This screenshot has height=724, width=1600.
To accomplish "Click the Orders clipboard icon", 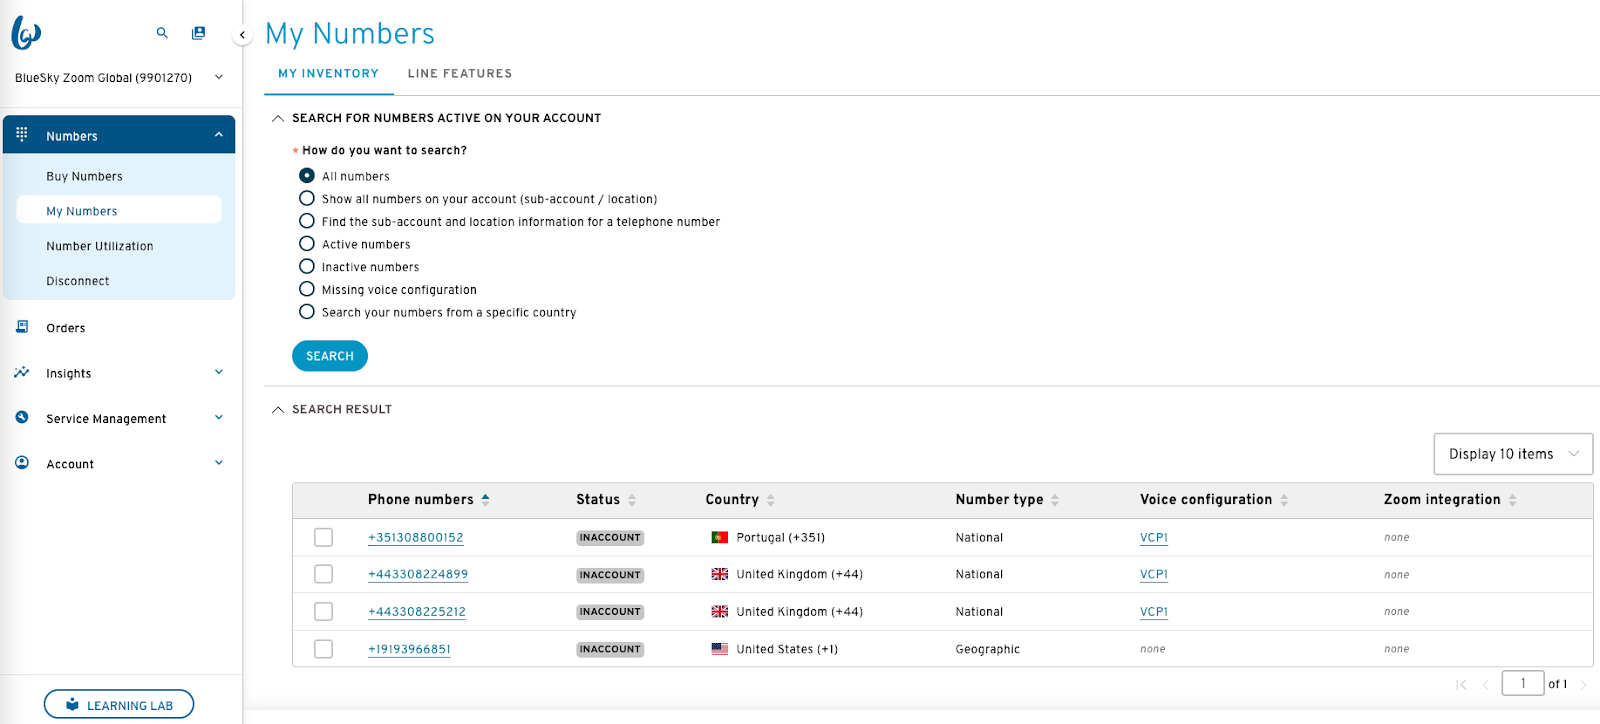I will [x=22, y=327].
